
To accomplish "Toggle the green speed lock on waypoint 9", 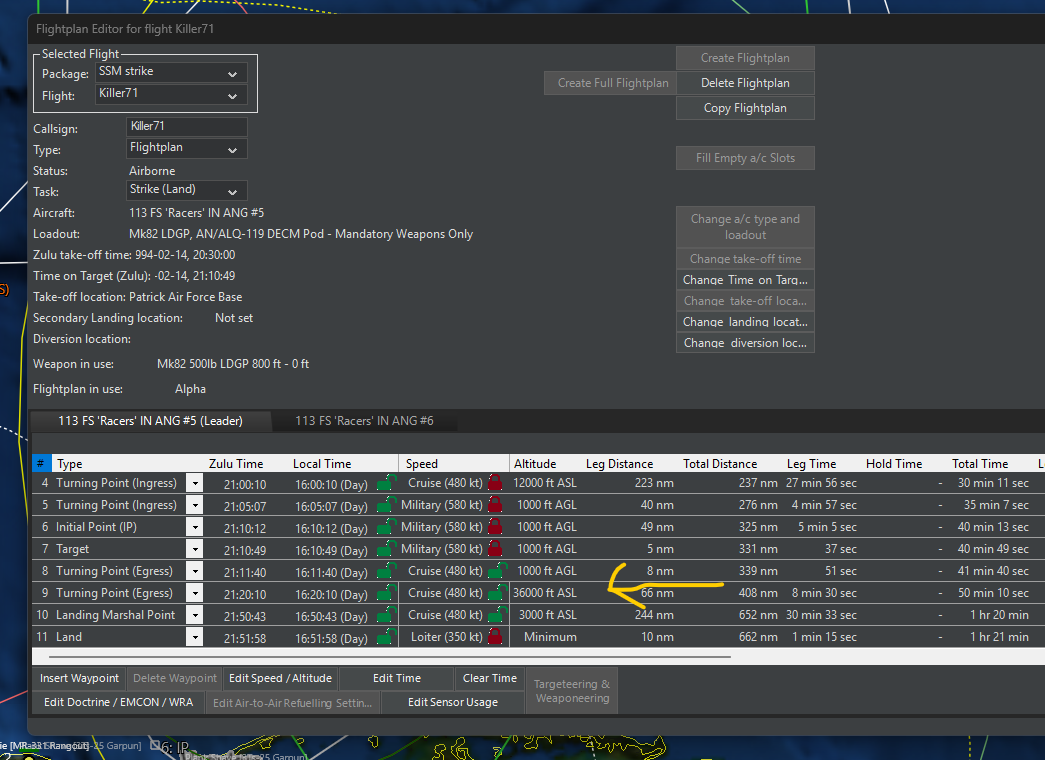I will (497, 592).
